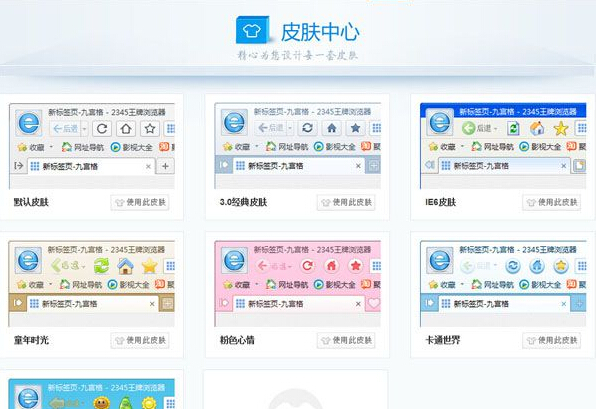This screenshot has height=409, width=596.
Task: Open the 默认皮肤 preview thumbnail
Action: tap(92, 146)
